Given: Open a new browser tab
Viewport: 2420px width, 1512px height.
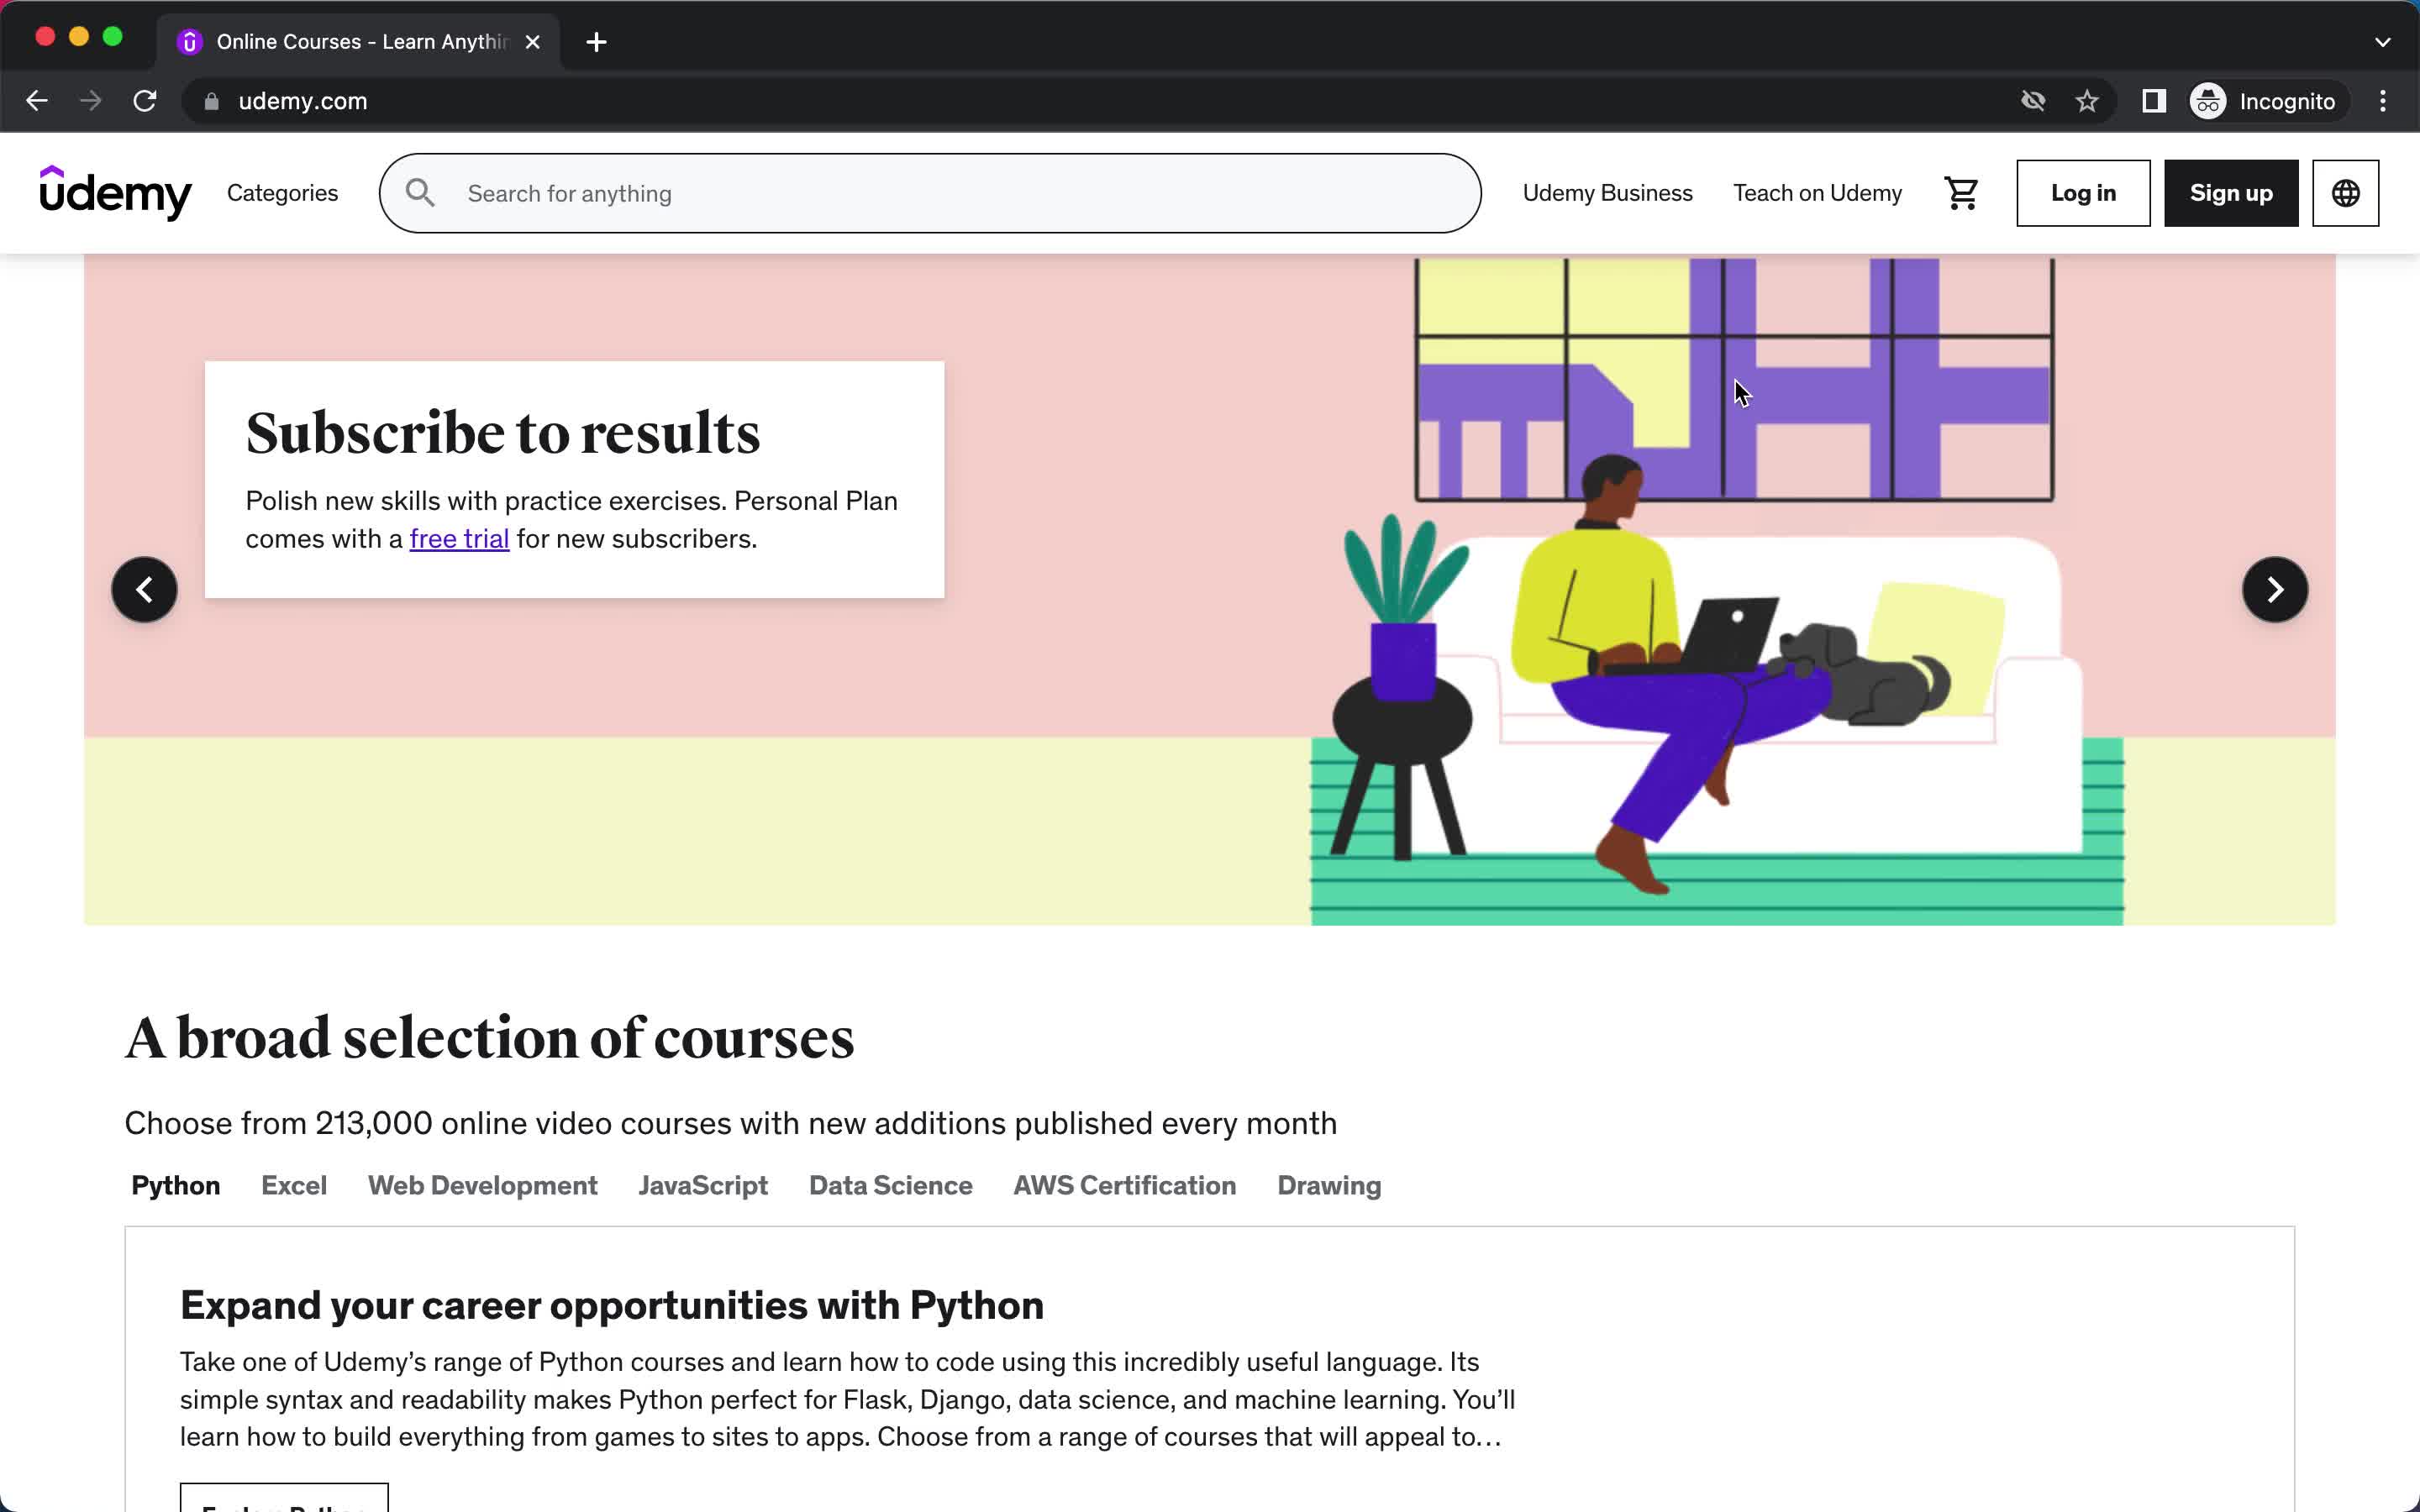Looking at the screenshot, I should coord(596,42).
